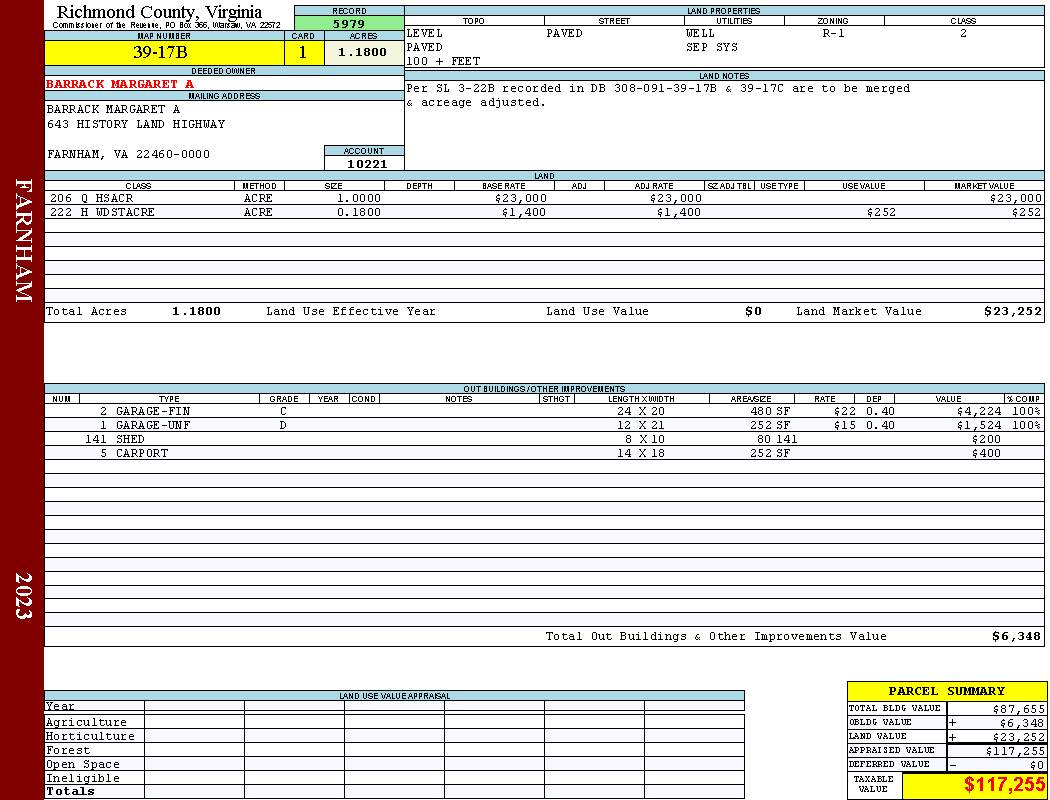Click the Agriculture row in land use appraisal
This screenshot has width=1050, height=800.
(x=394, y=722)
